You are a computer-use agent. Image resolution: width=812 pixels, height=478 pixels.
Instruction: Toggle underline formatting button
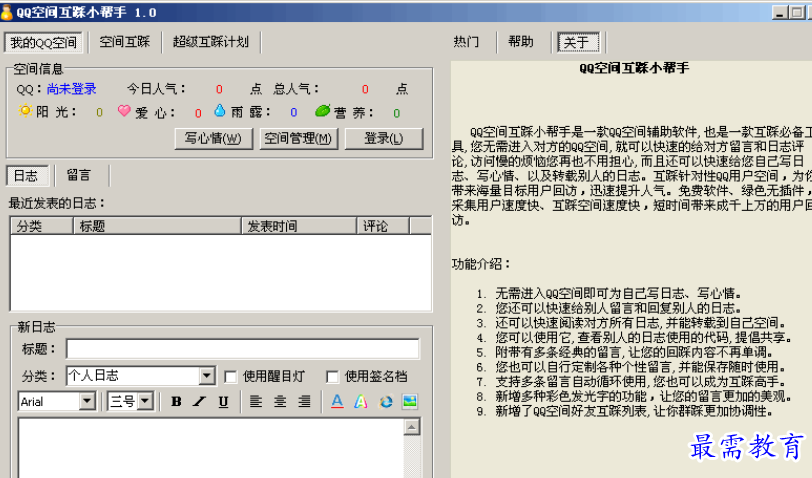[x=223, y=401]
